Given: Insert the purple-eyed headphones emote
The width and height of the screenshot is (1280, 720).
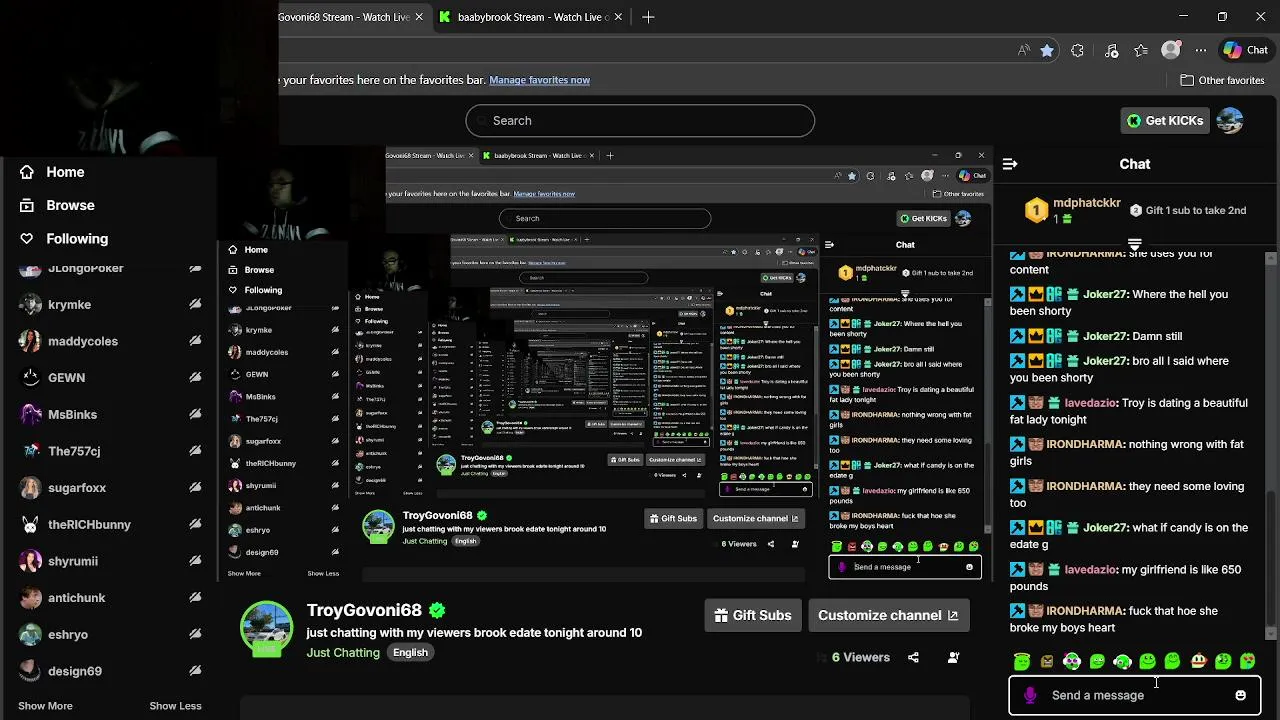Looking at the screenshot, I should pyautogui.click(x=1072, y=661).
